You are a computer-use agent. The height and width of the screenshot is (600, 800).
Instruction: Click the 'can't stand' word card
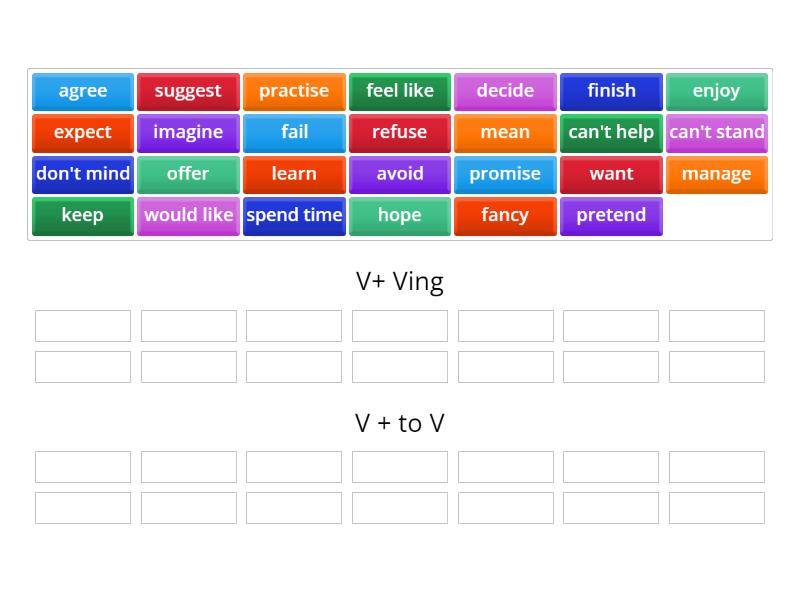point(717,132)
